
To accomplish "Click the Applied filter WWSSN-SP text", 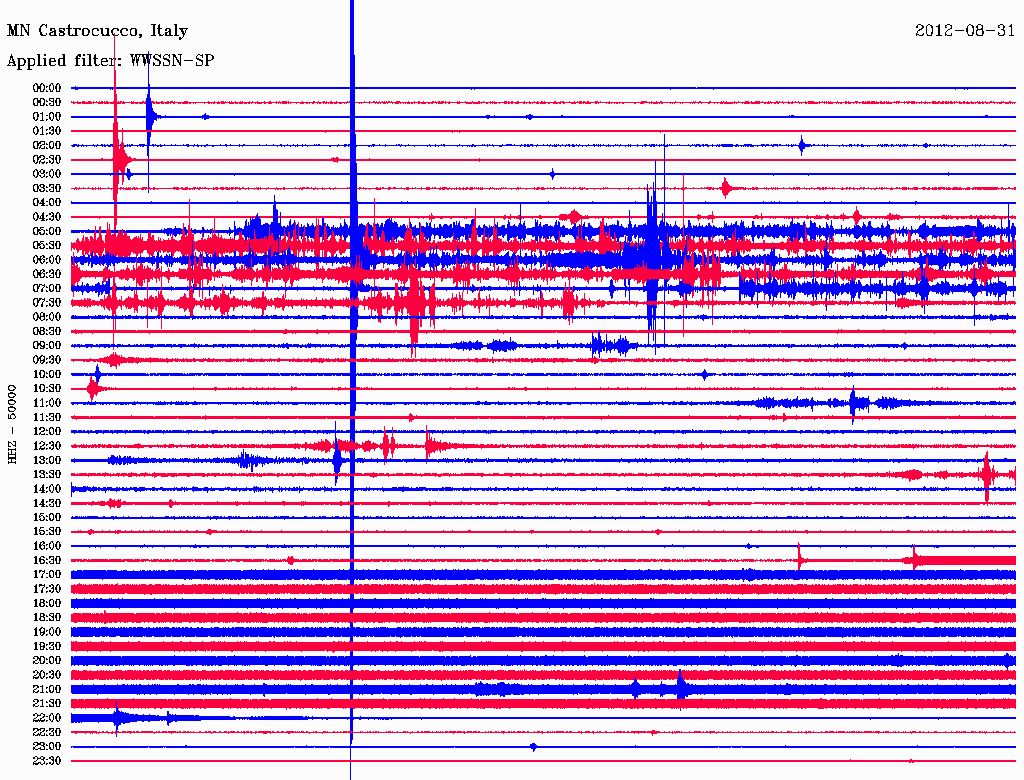I will pos(110,61).
